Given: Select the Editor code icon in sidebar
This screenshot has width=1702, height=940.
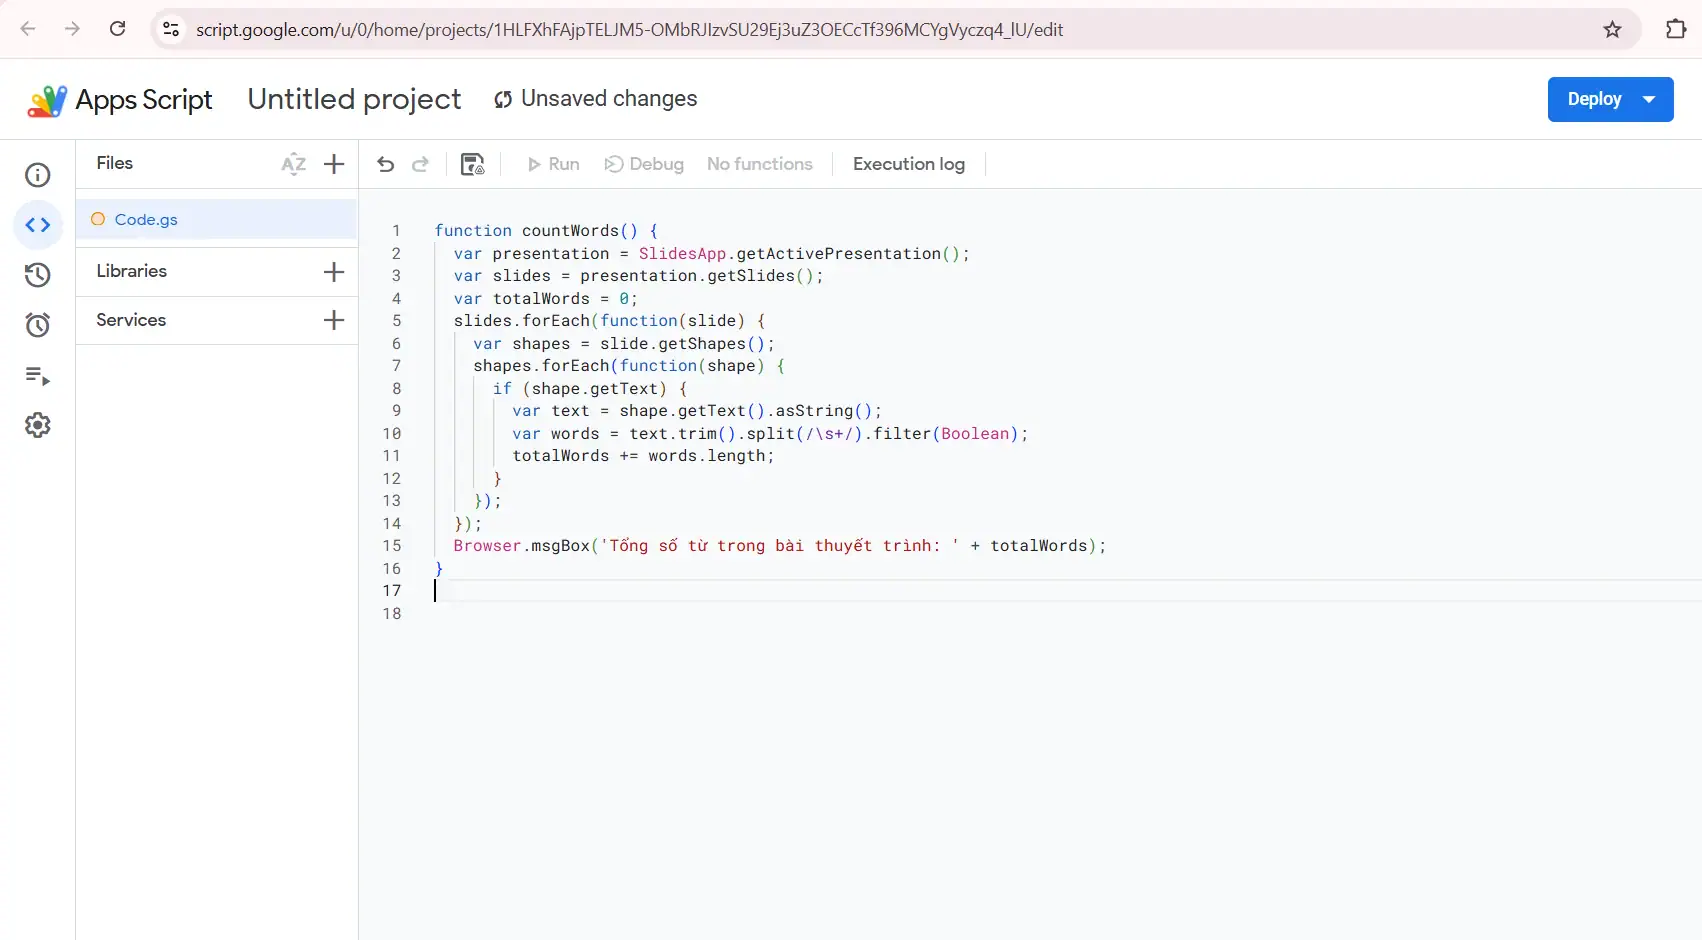Looking at the screenshot, I should [37, 225].
